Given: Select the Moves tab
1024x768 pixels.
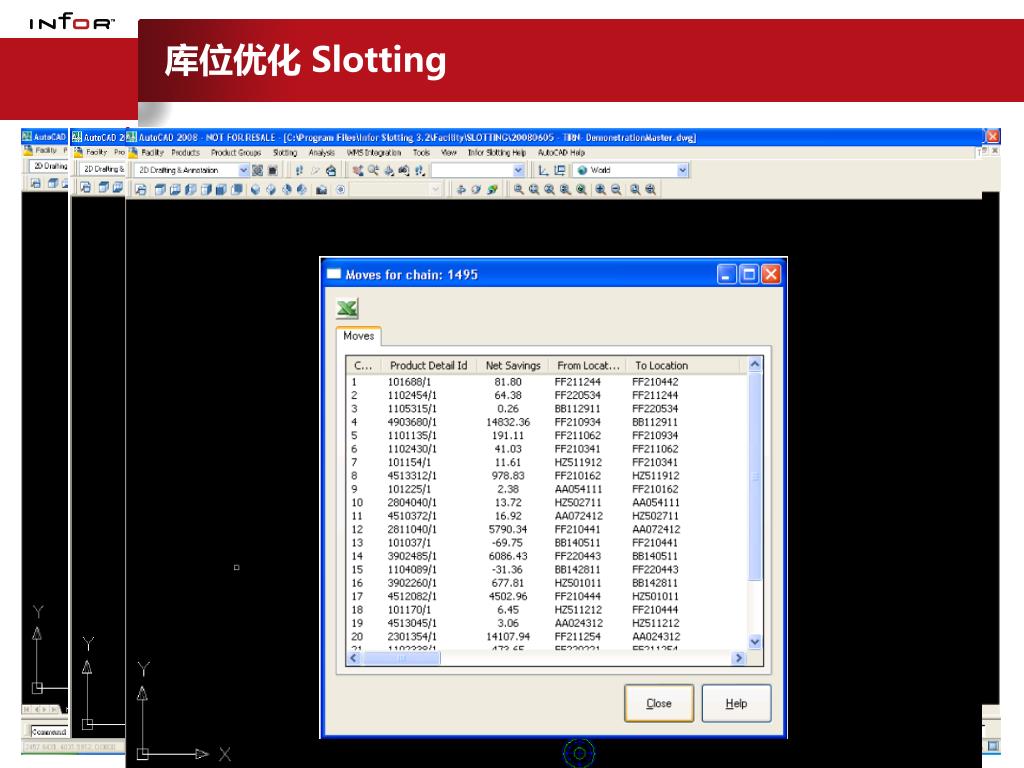Looking at the screenshot, I should point(359,336).
